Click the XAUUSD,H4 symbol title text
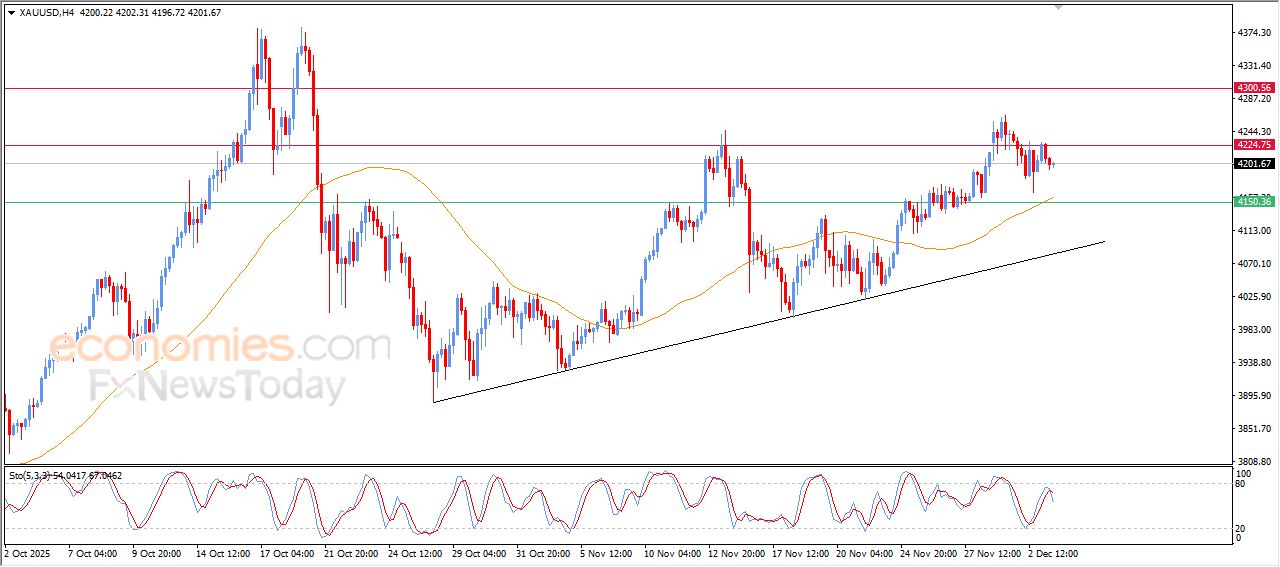The width and height of the screenshot is (1280, 567). [x=46, y=13]
